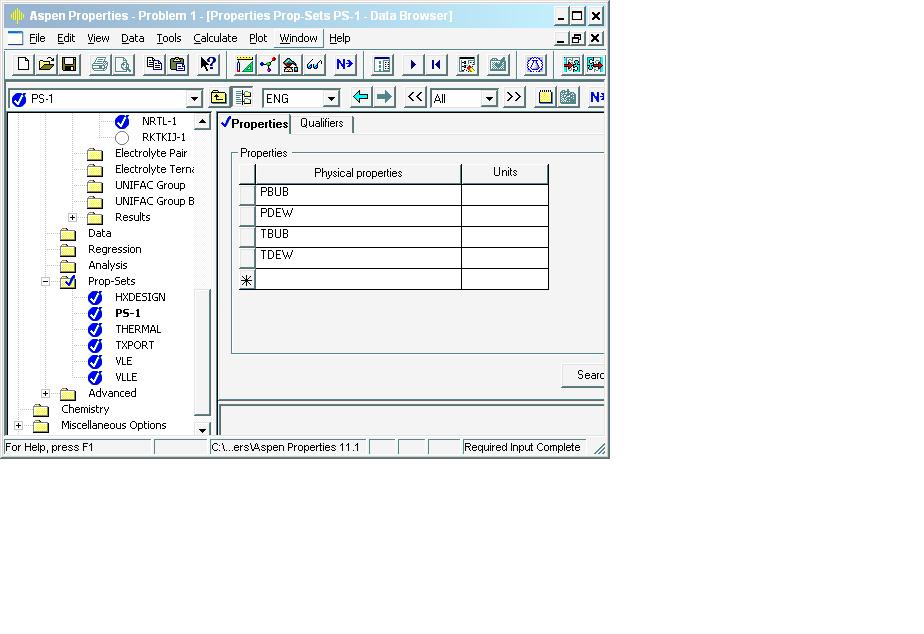924x634 pixels.
Task: Expand the Advanced folder node
Action: coord(45,394)
